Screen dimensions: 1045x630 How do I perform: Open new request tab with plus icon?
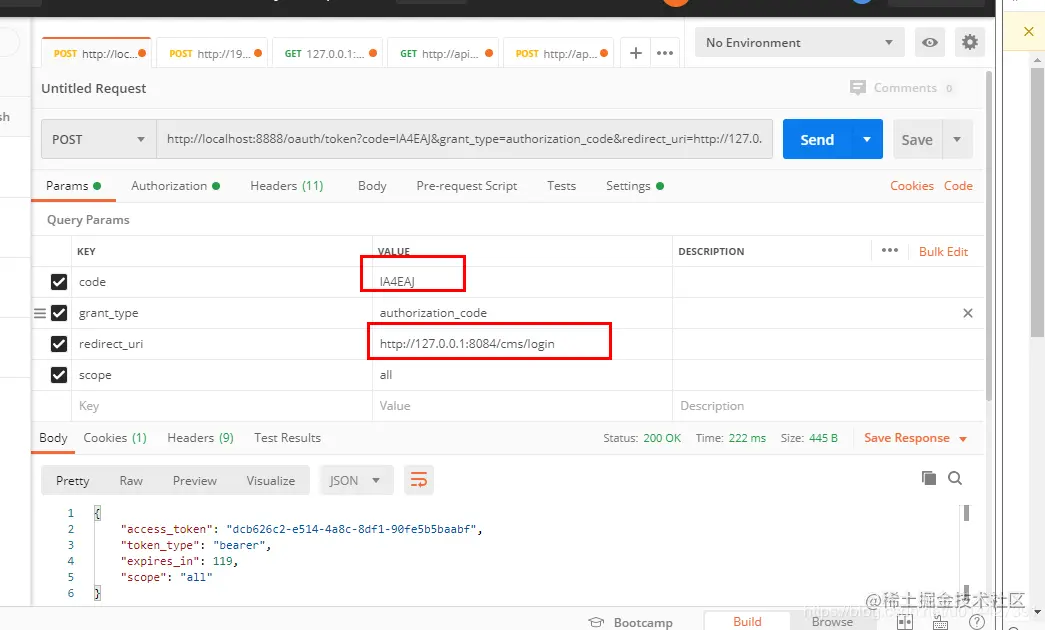636,53
